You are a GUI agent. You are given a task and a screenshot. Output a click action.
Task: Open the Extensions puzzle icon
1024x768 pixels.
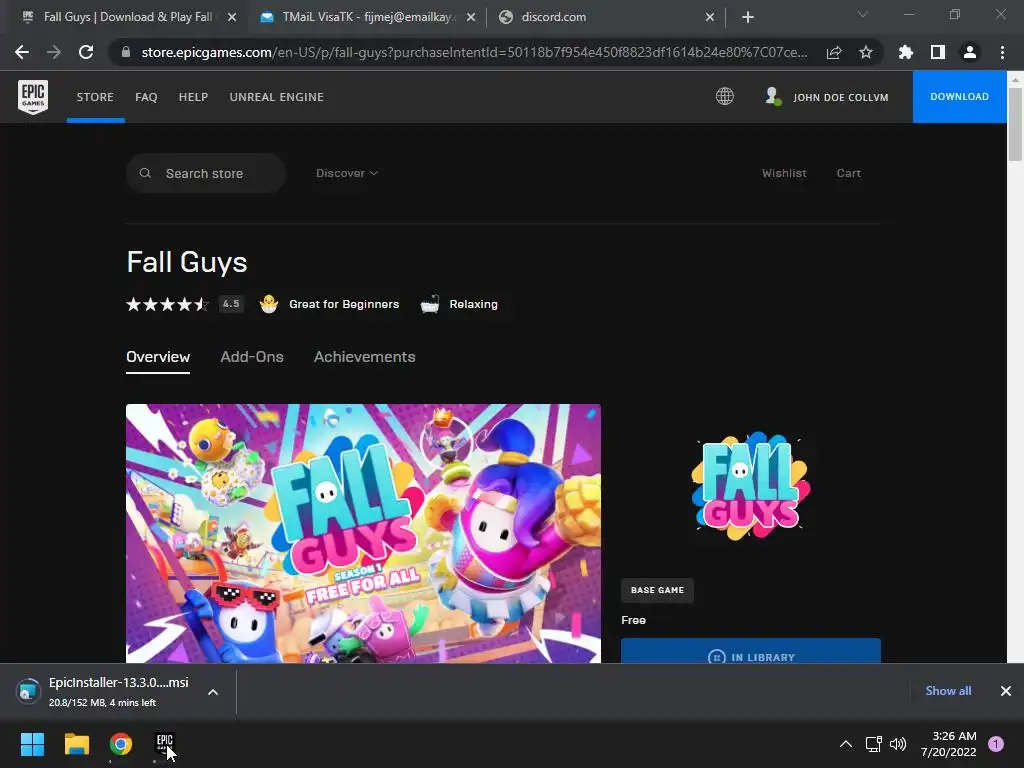click(x=905, y=52)
